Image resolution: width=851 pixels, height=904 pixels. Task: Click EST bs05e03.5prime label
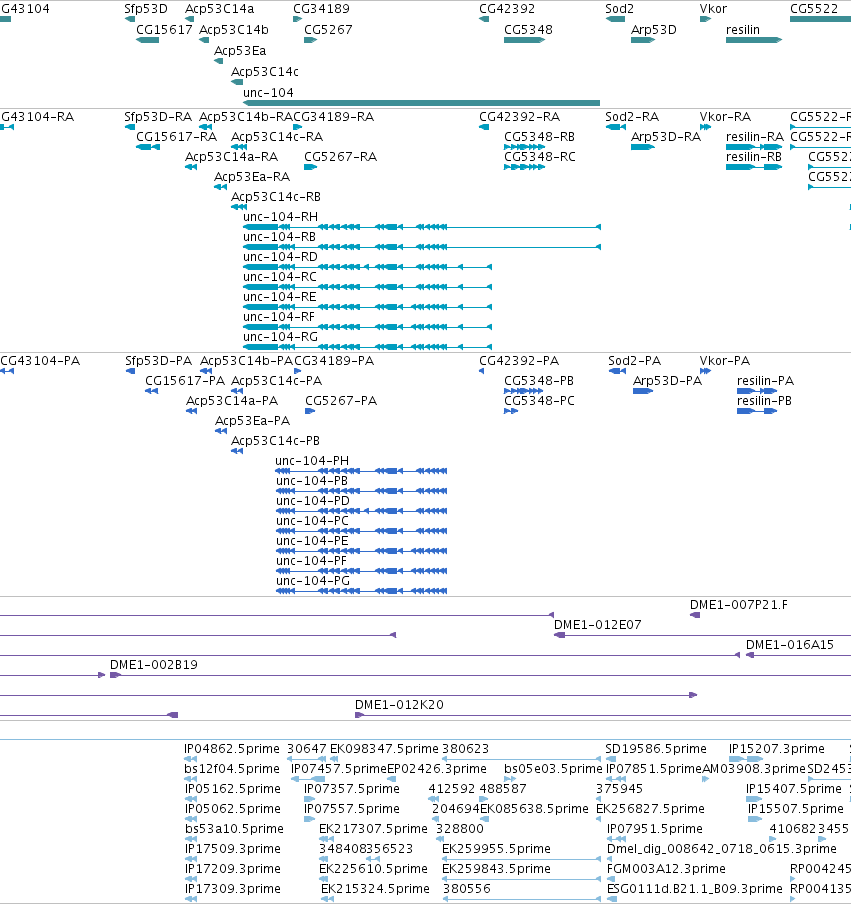553,769
